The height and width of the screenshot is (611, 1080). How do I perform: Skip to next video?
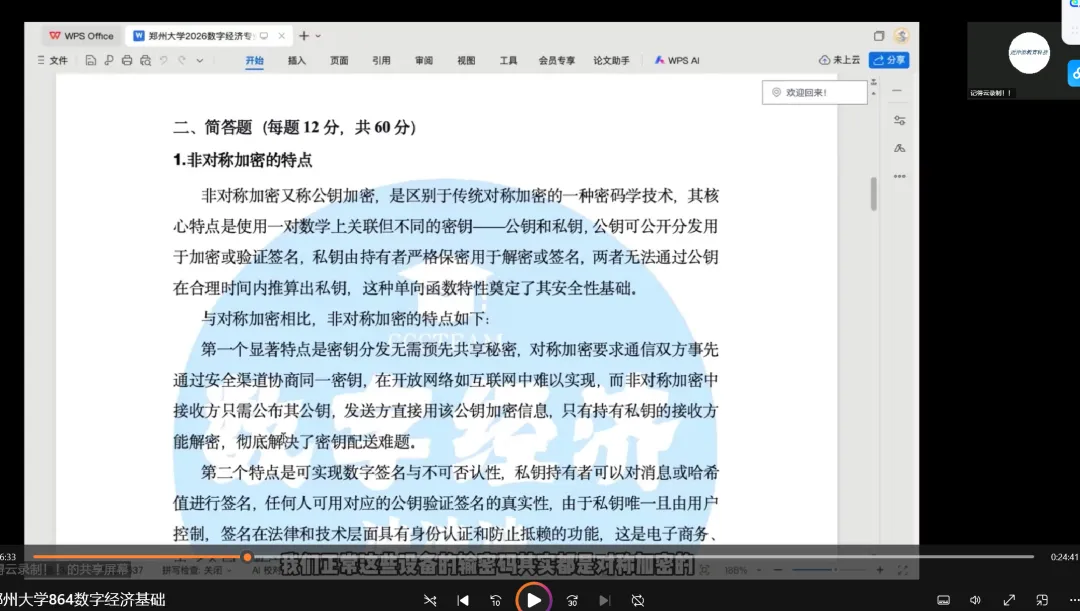pos(605,601)
